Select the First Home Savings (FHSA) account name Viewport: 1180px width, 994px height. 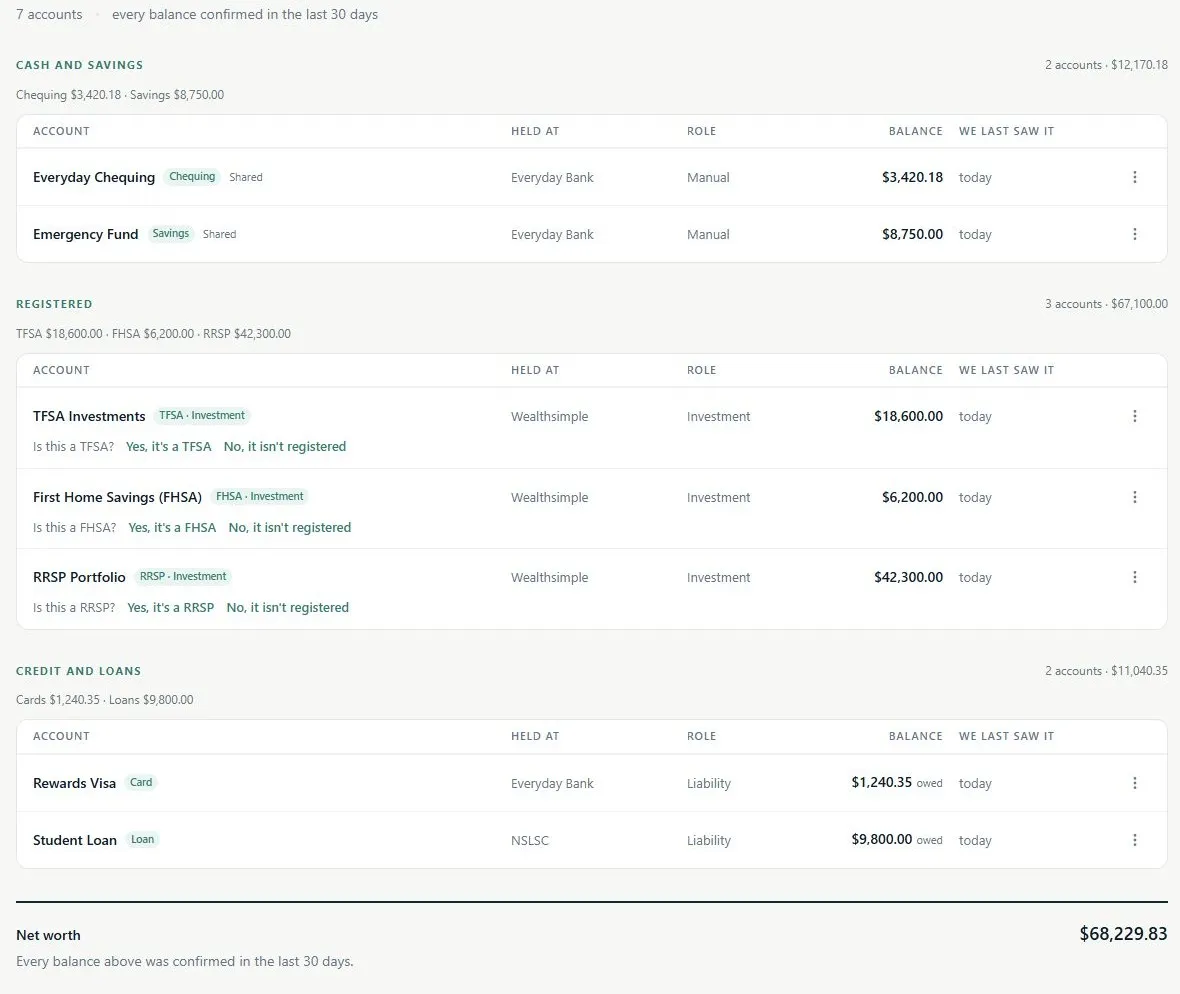pos(117,497)
